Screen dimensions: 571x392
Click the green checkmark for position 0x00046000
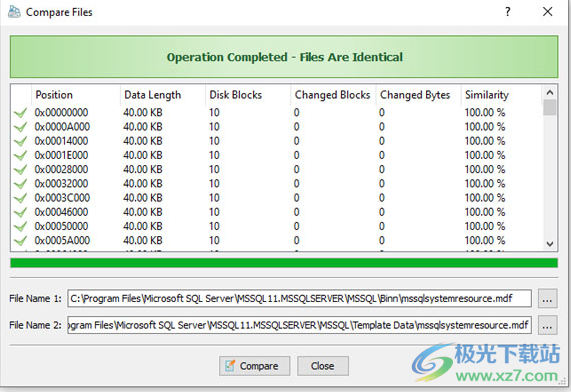(21, 212)
